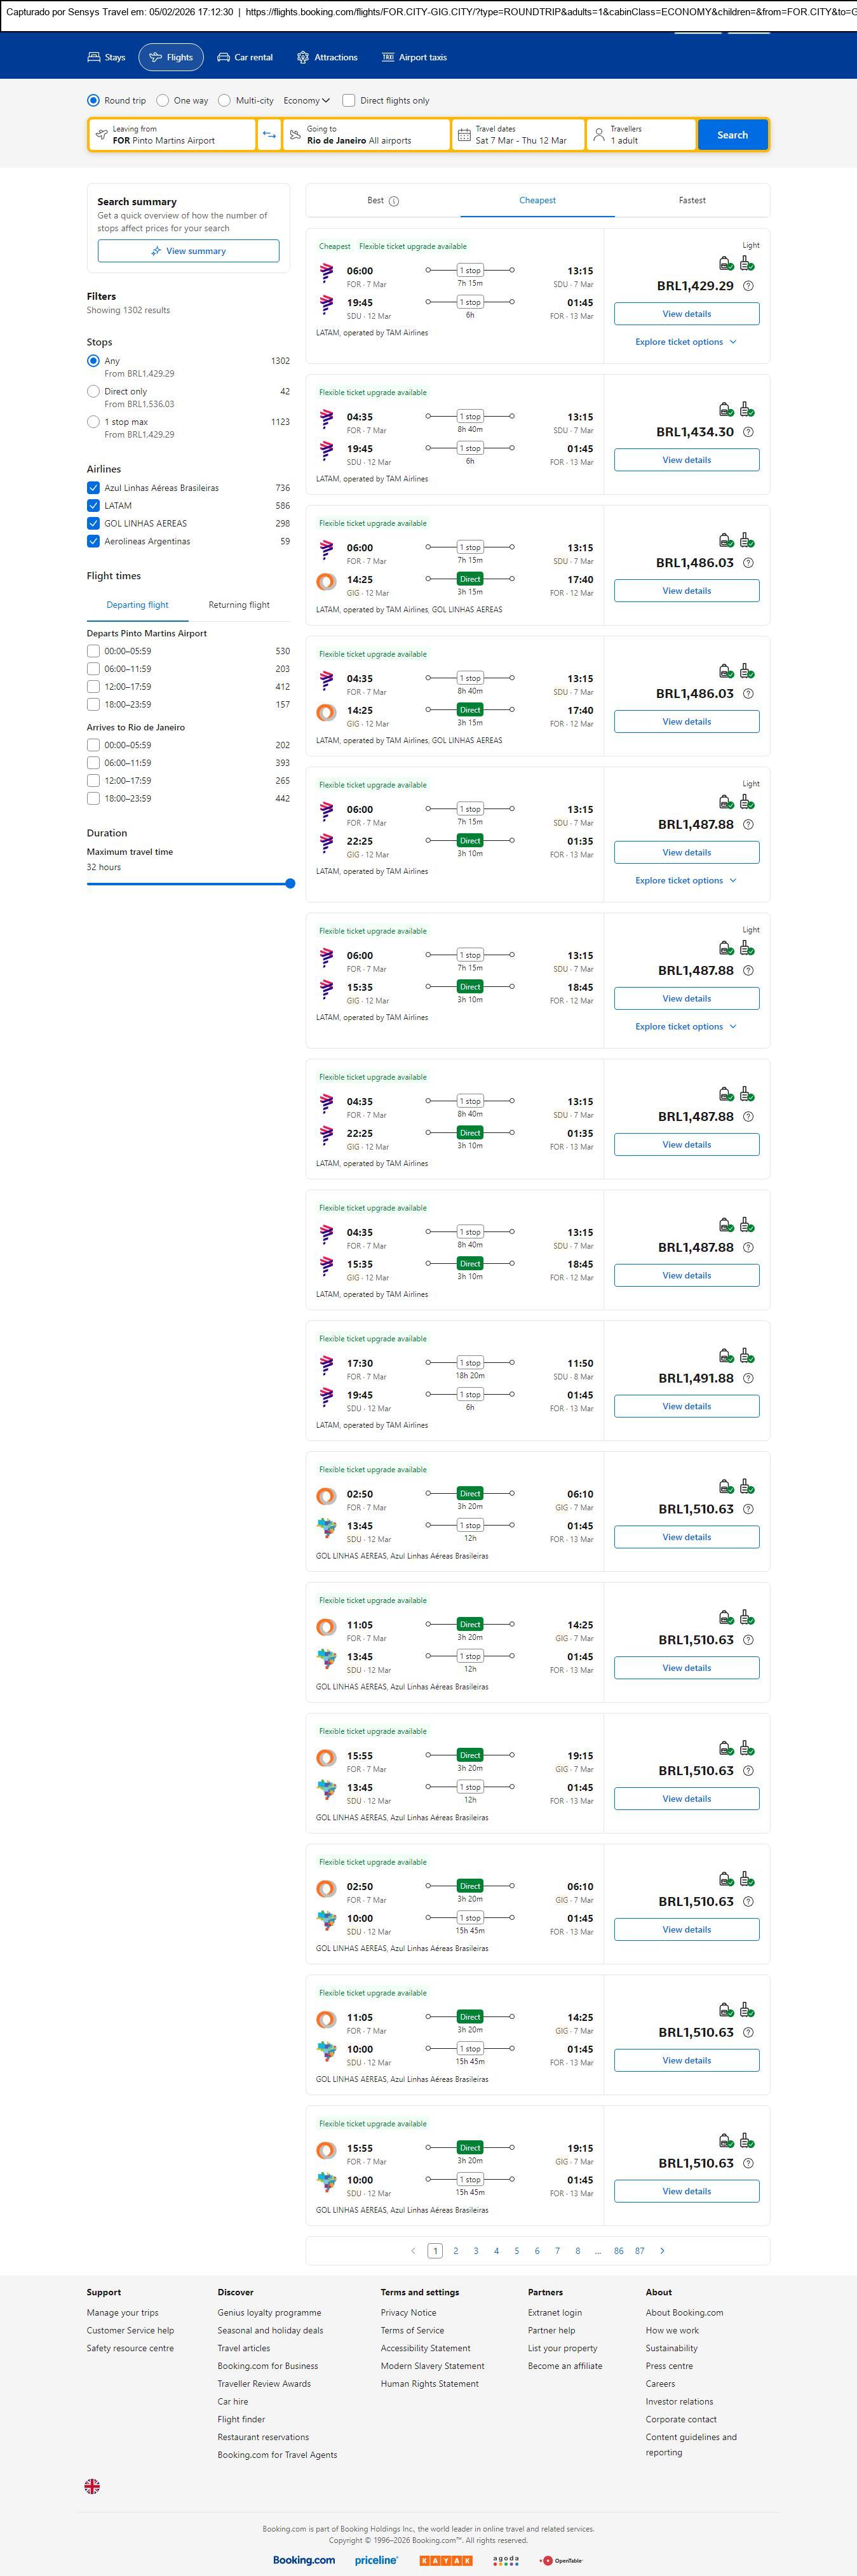Switch to the Fastest sorting tab
Screen dimensions: 857x2576
pos(692,201)
